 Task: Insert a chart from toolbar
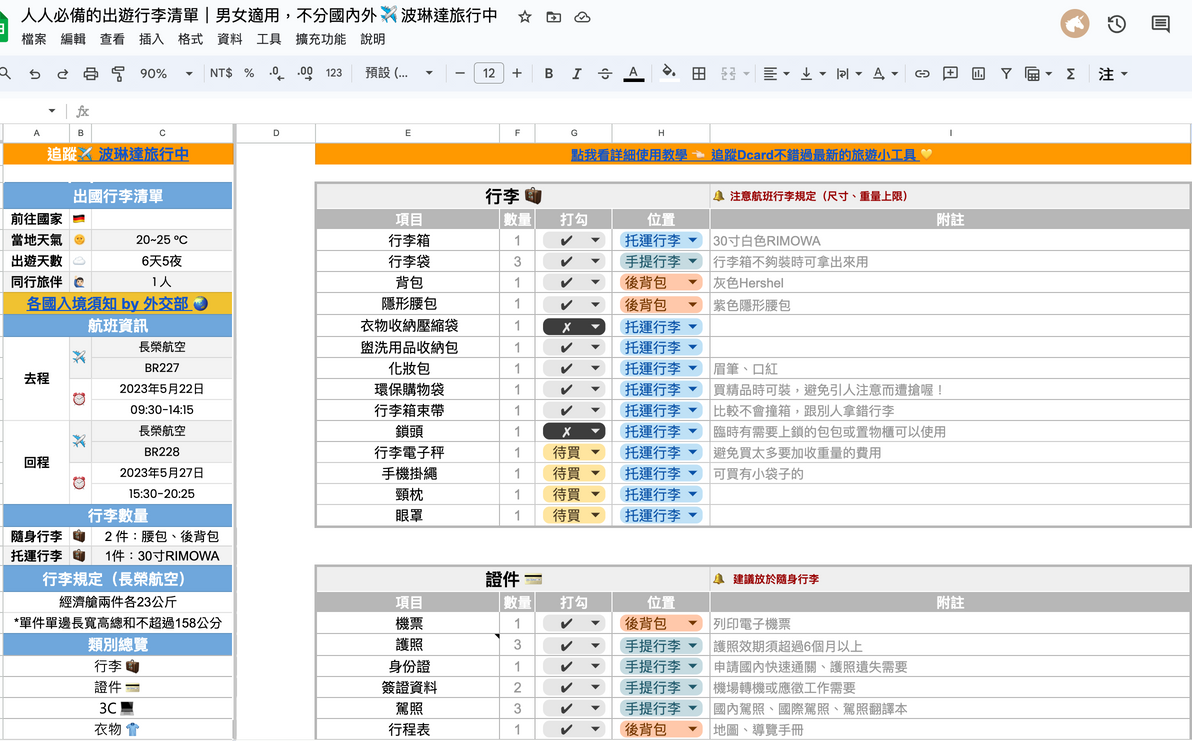click(978, 74)
